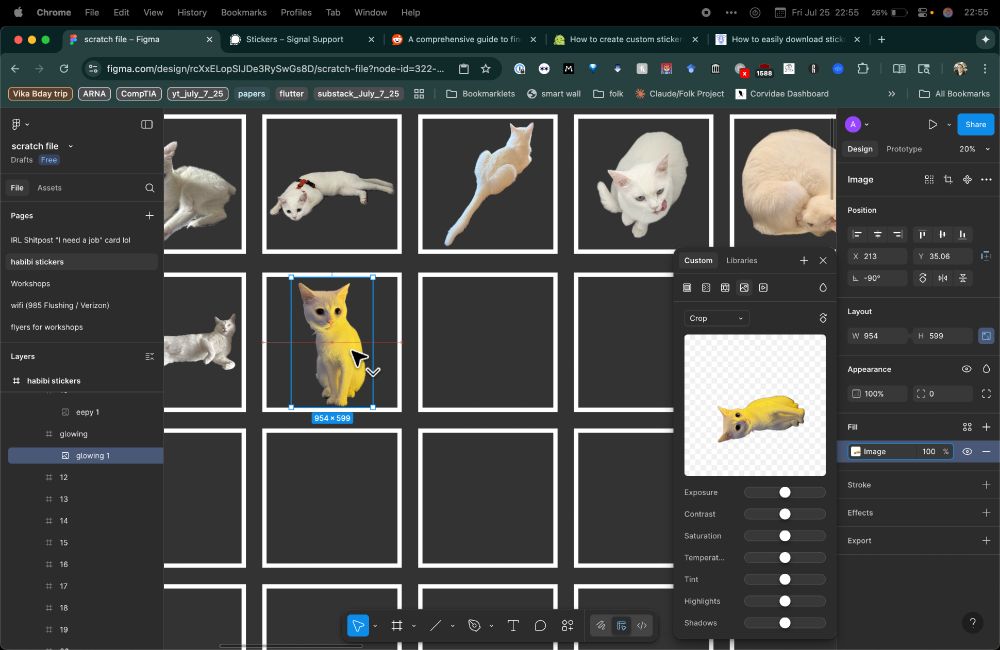Open dropdown arrow next to Move tool
1000x650 pixels.
(375, 626)
